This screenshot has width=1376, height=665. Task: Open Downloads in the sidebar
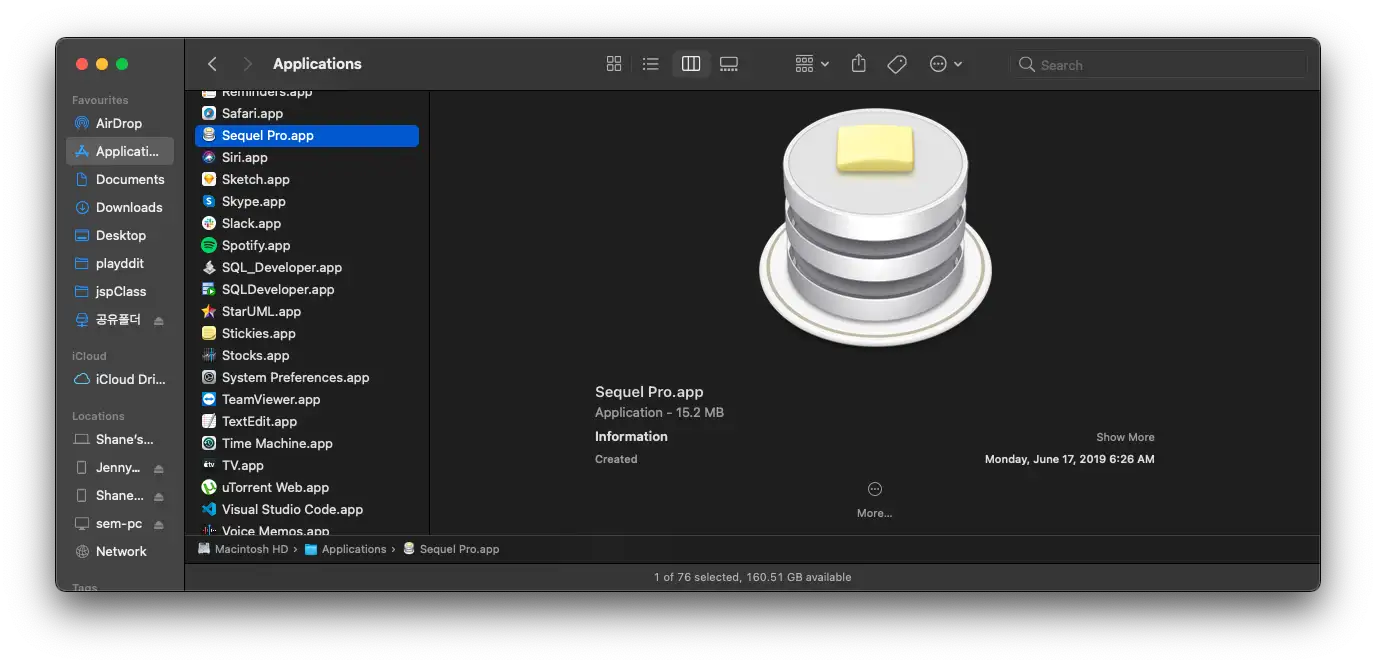120,207
